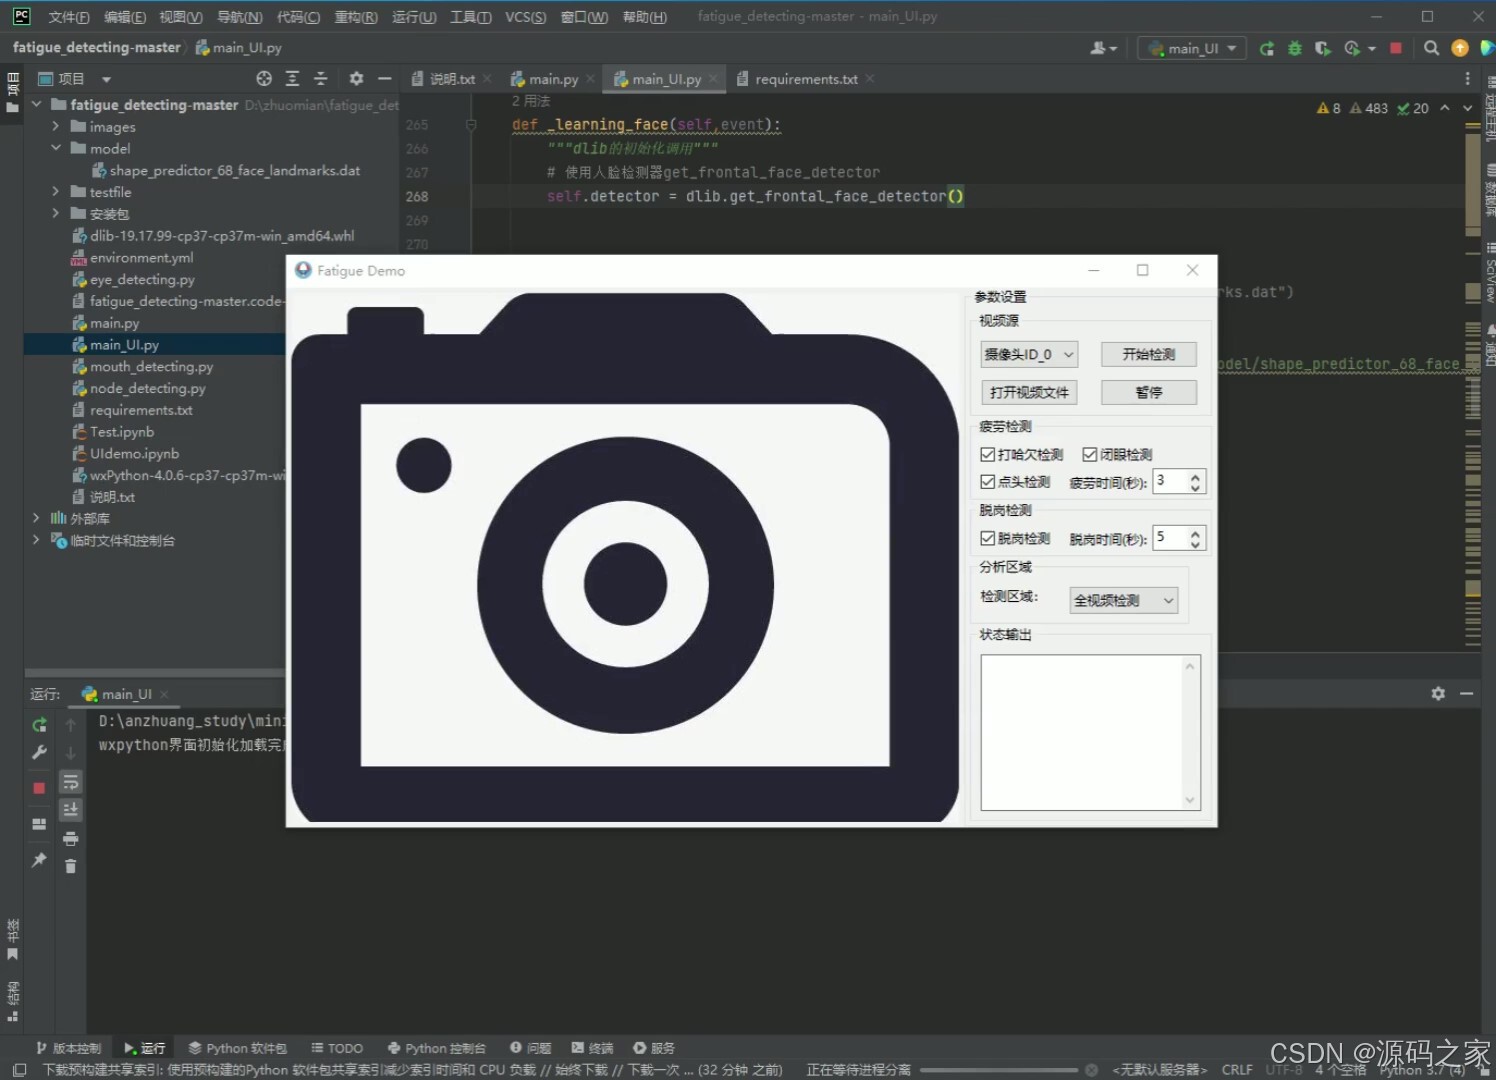Uncheck the 打哈欠检测 checkbox

pos(988,454)
